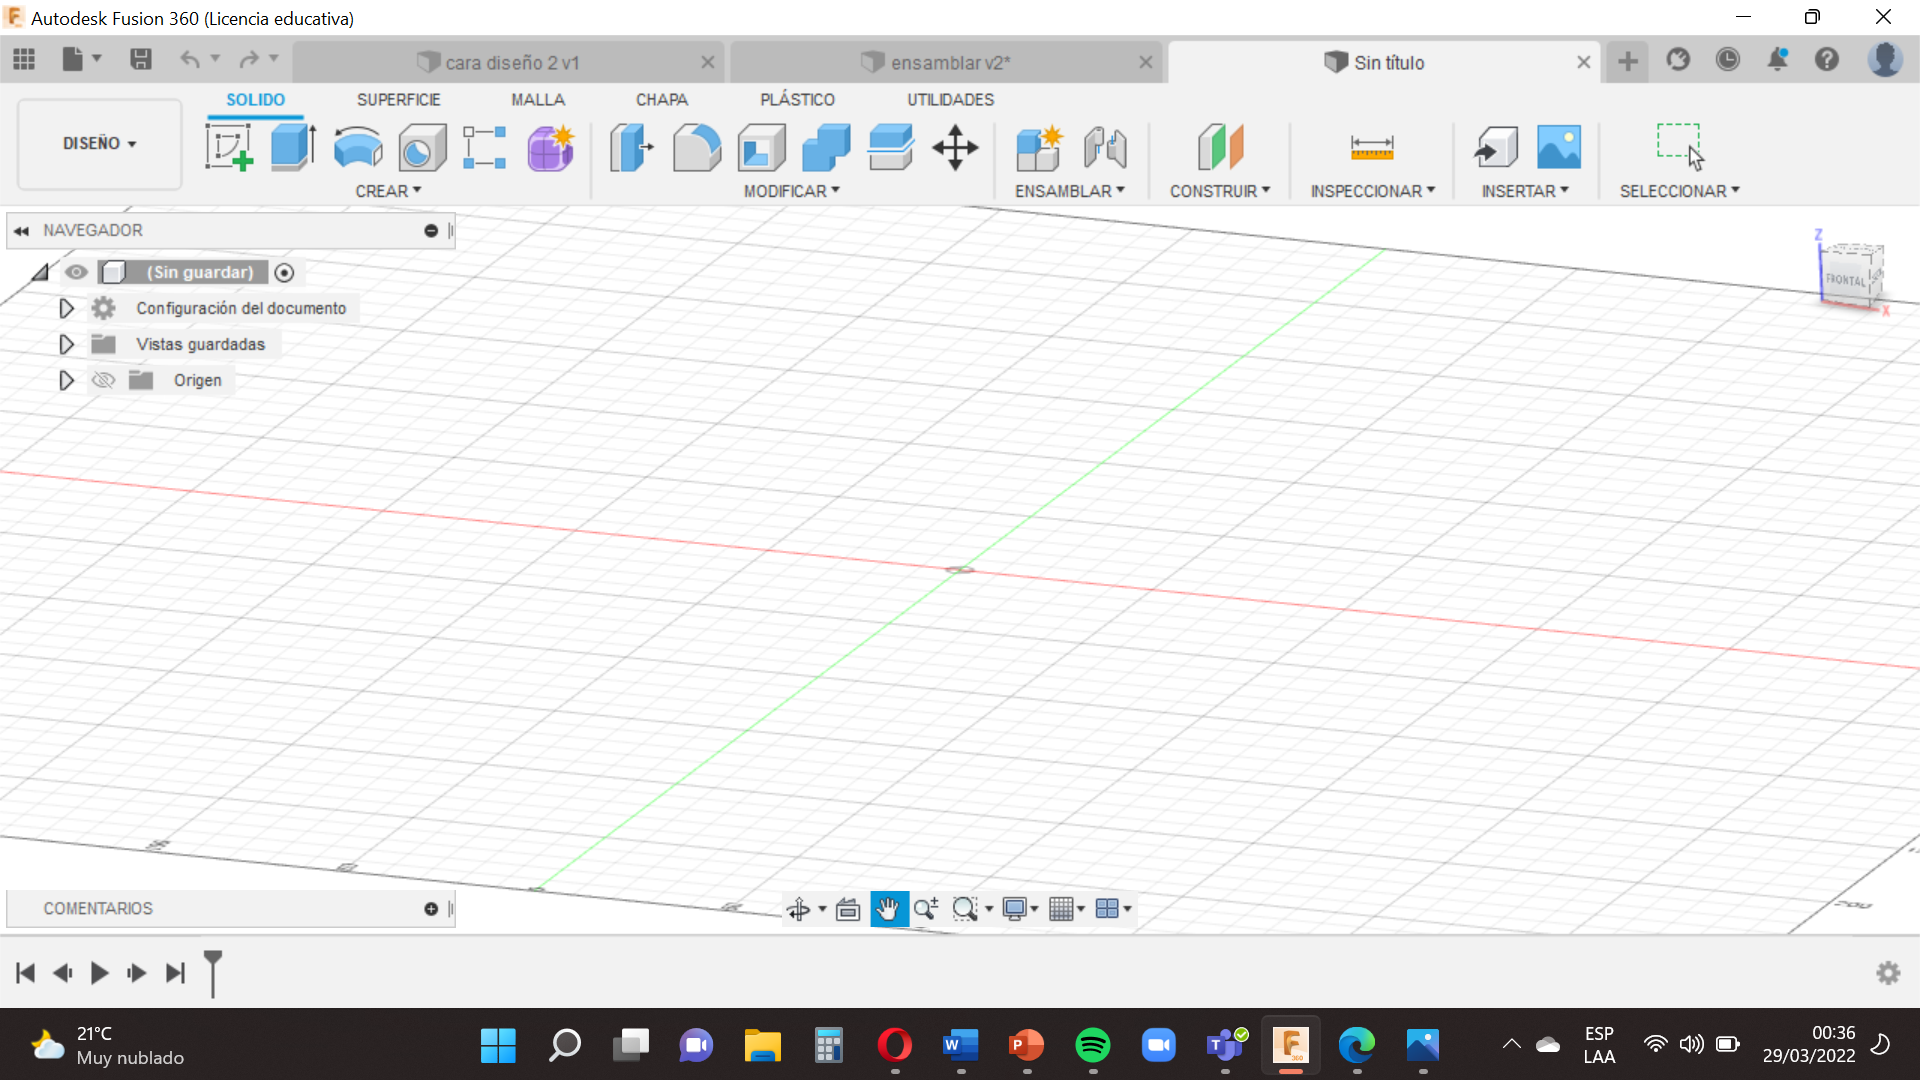This screenshot has width=1920, height=1080.
Task: Expand the Comentarios panel with plus button
Action: pos(431,909)
